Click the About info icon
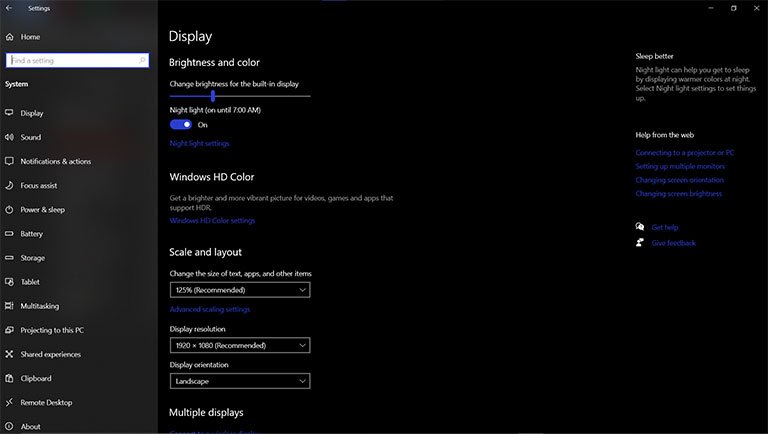This screenshot has width=768, height=434. [9, 426]
